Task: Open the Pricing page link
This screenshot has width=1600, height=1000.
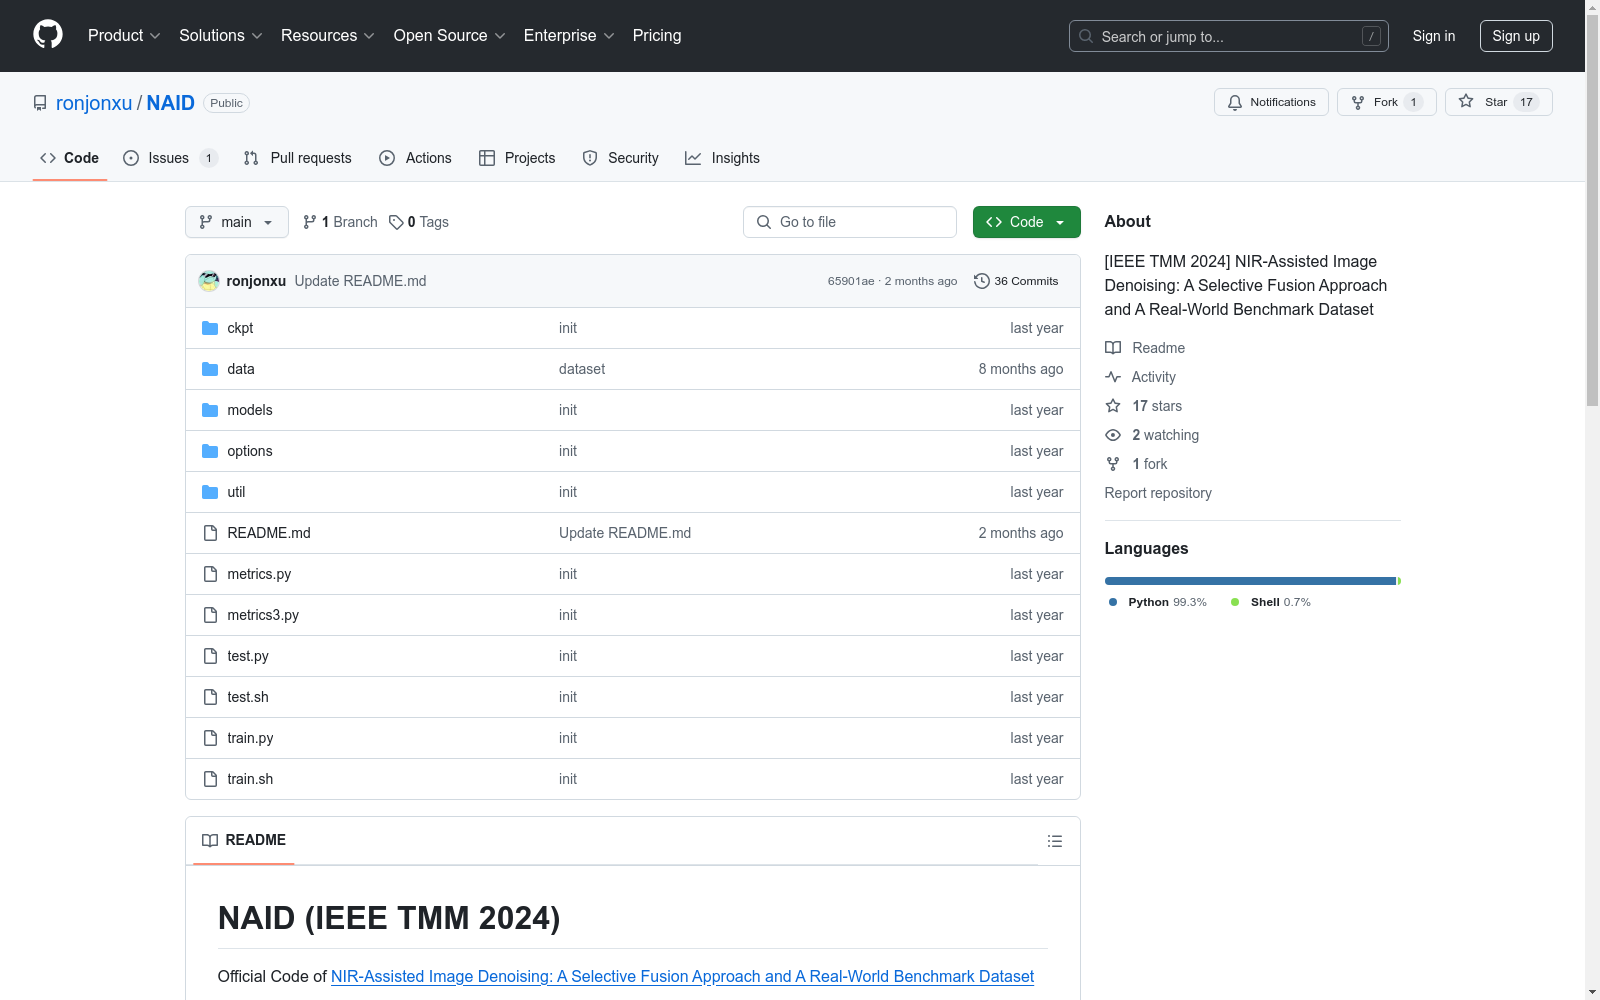Action: point(657,36)
